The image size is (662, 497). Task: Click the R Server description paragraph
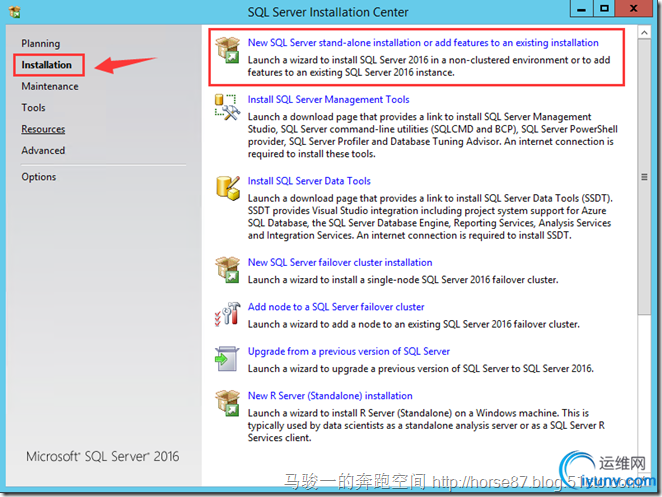coord(426,426)
